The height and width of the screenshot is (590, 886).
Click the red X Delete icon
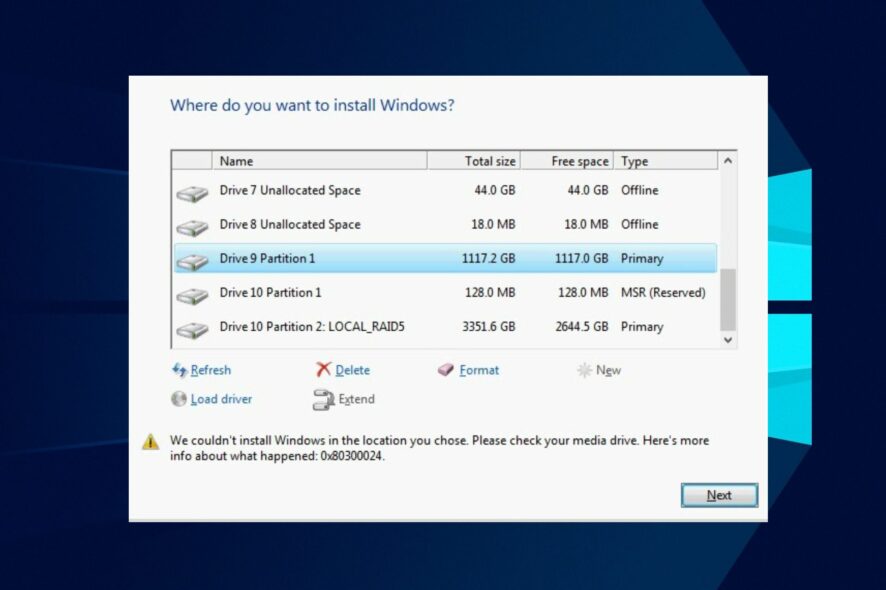[324, 369]
